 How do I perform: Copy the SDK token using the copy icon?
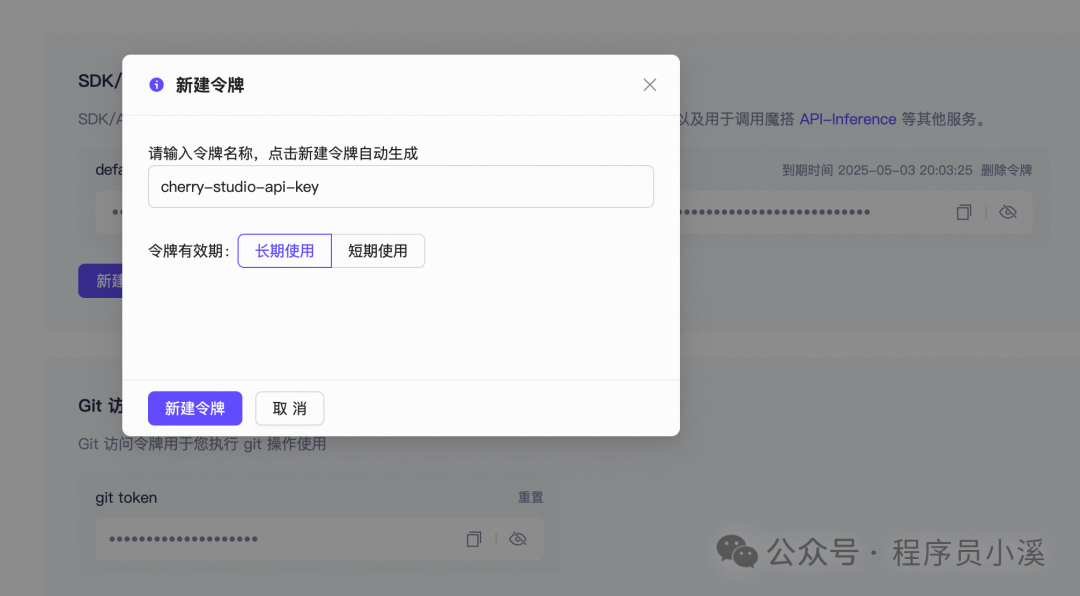click(964, 212)
